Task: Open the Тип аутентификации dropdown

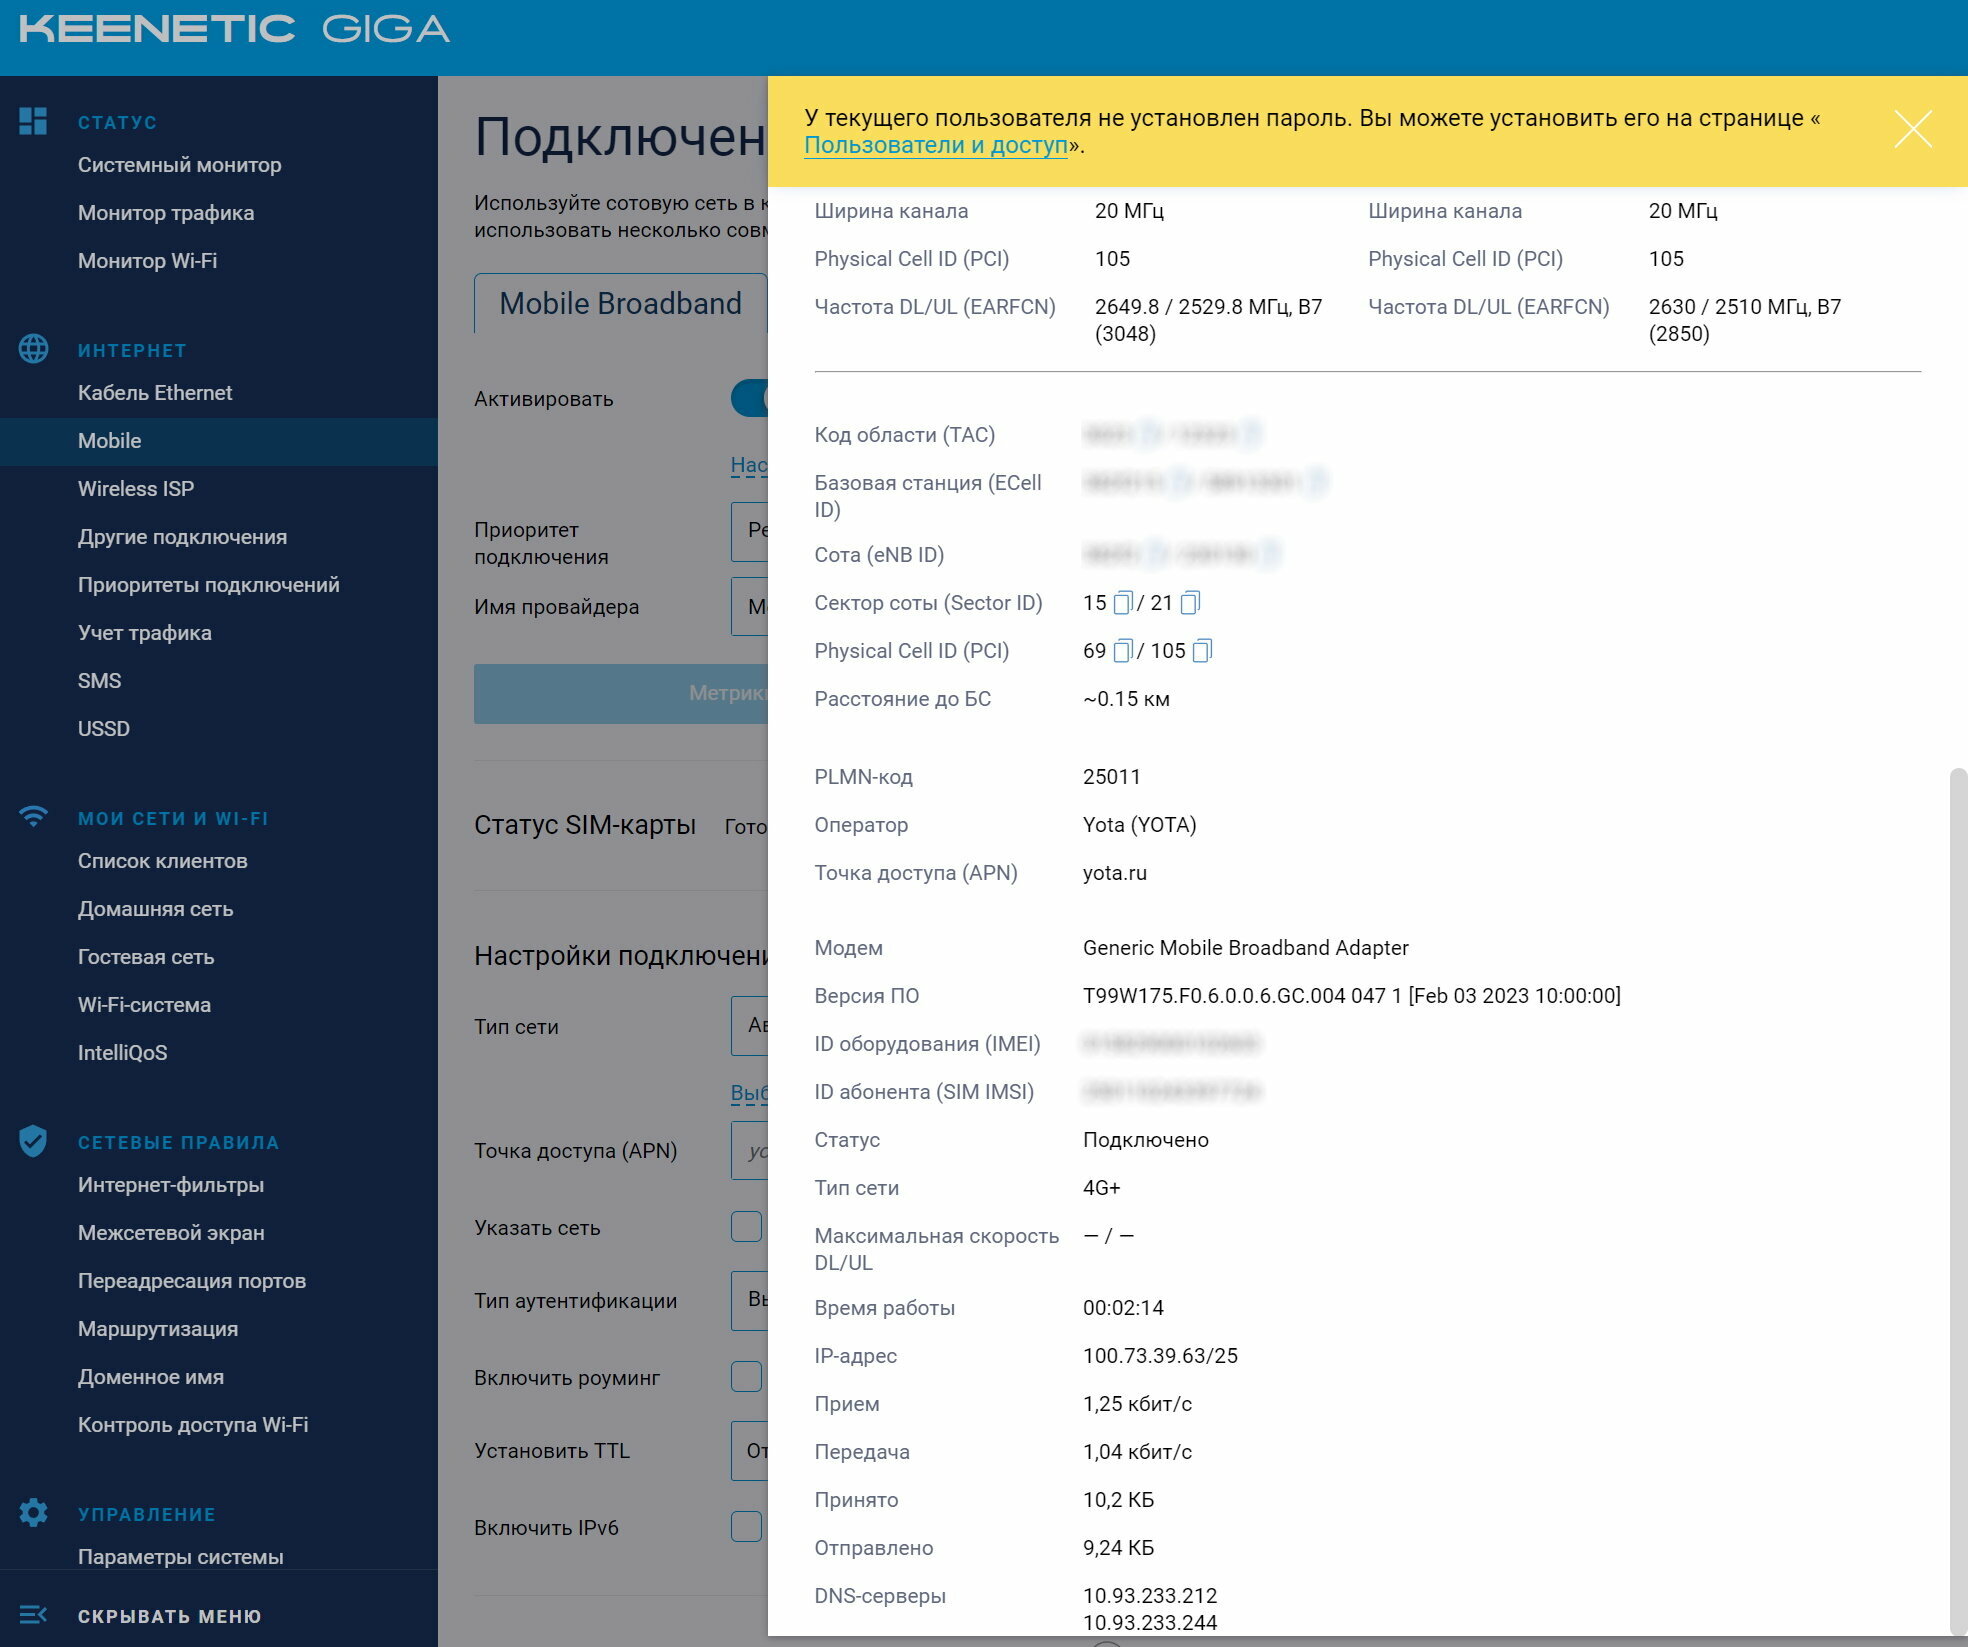Action: 750,1300
